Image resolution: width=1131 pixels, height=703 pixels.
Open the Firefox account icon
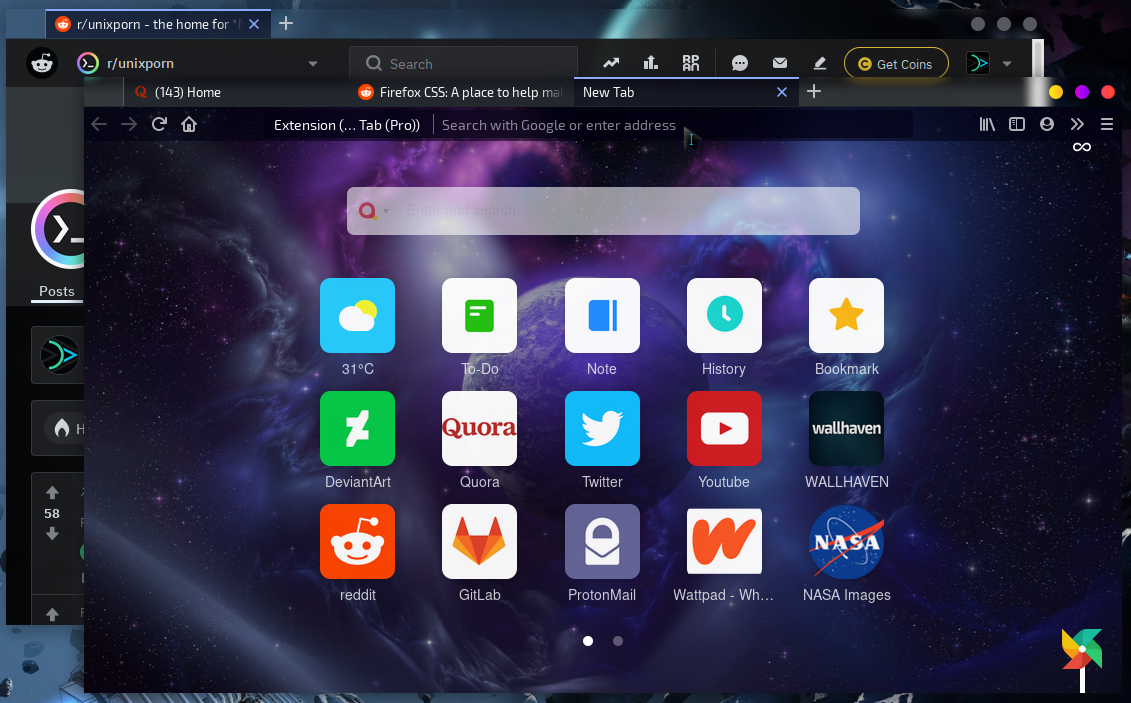point(1047,124)
